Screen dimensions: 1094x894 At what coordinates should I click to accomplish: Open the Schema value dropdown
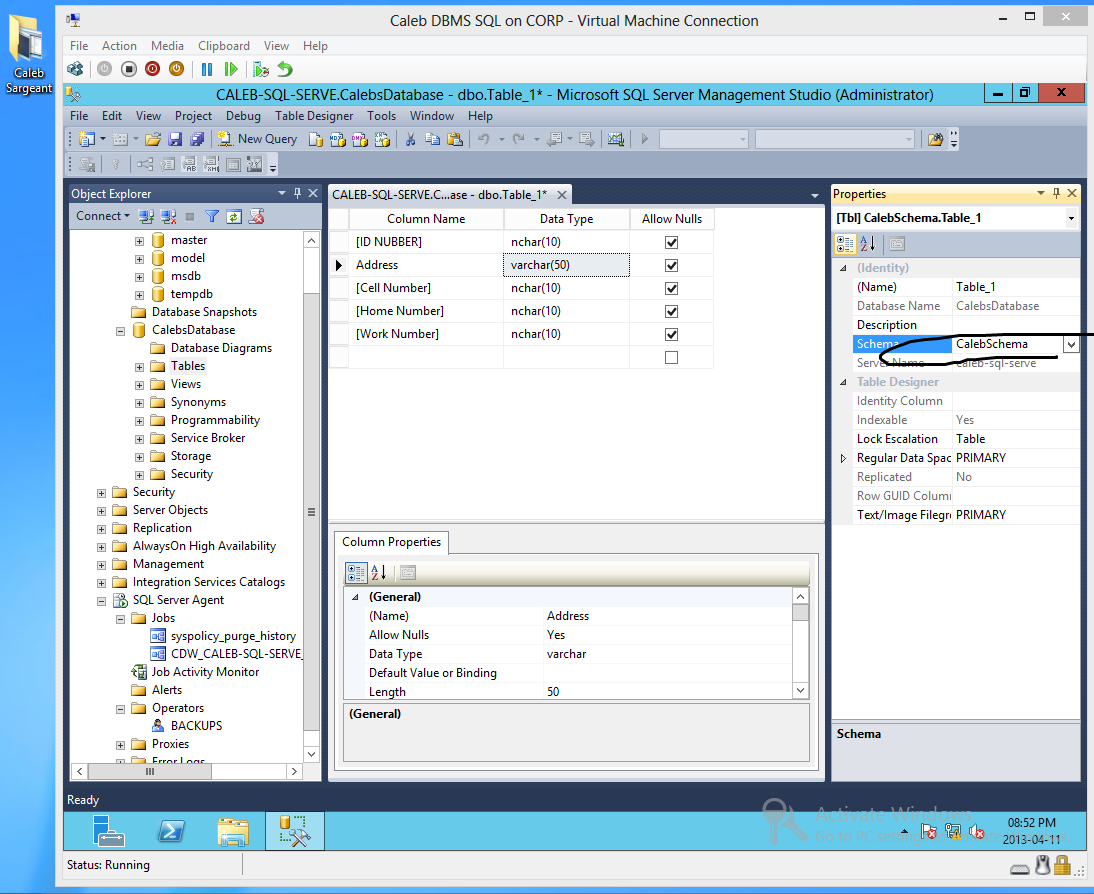click(x=1071, y=344)
